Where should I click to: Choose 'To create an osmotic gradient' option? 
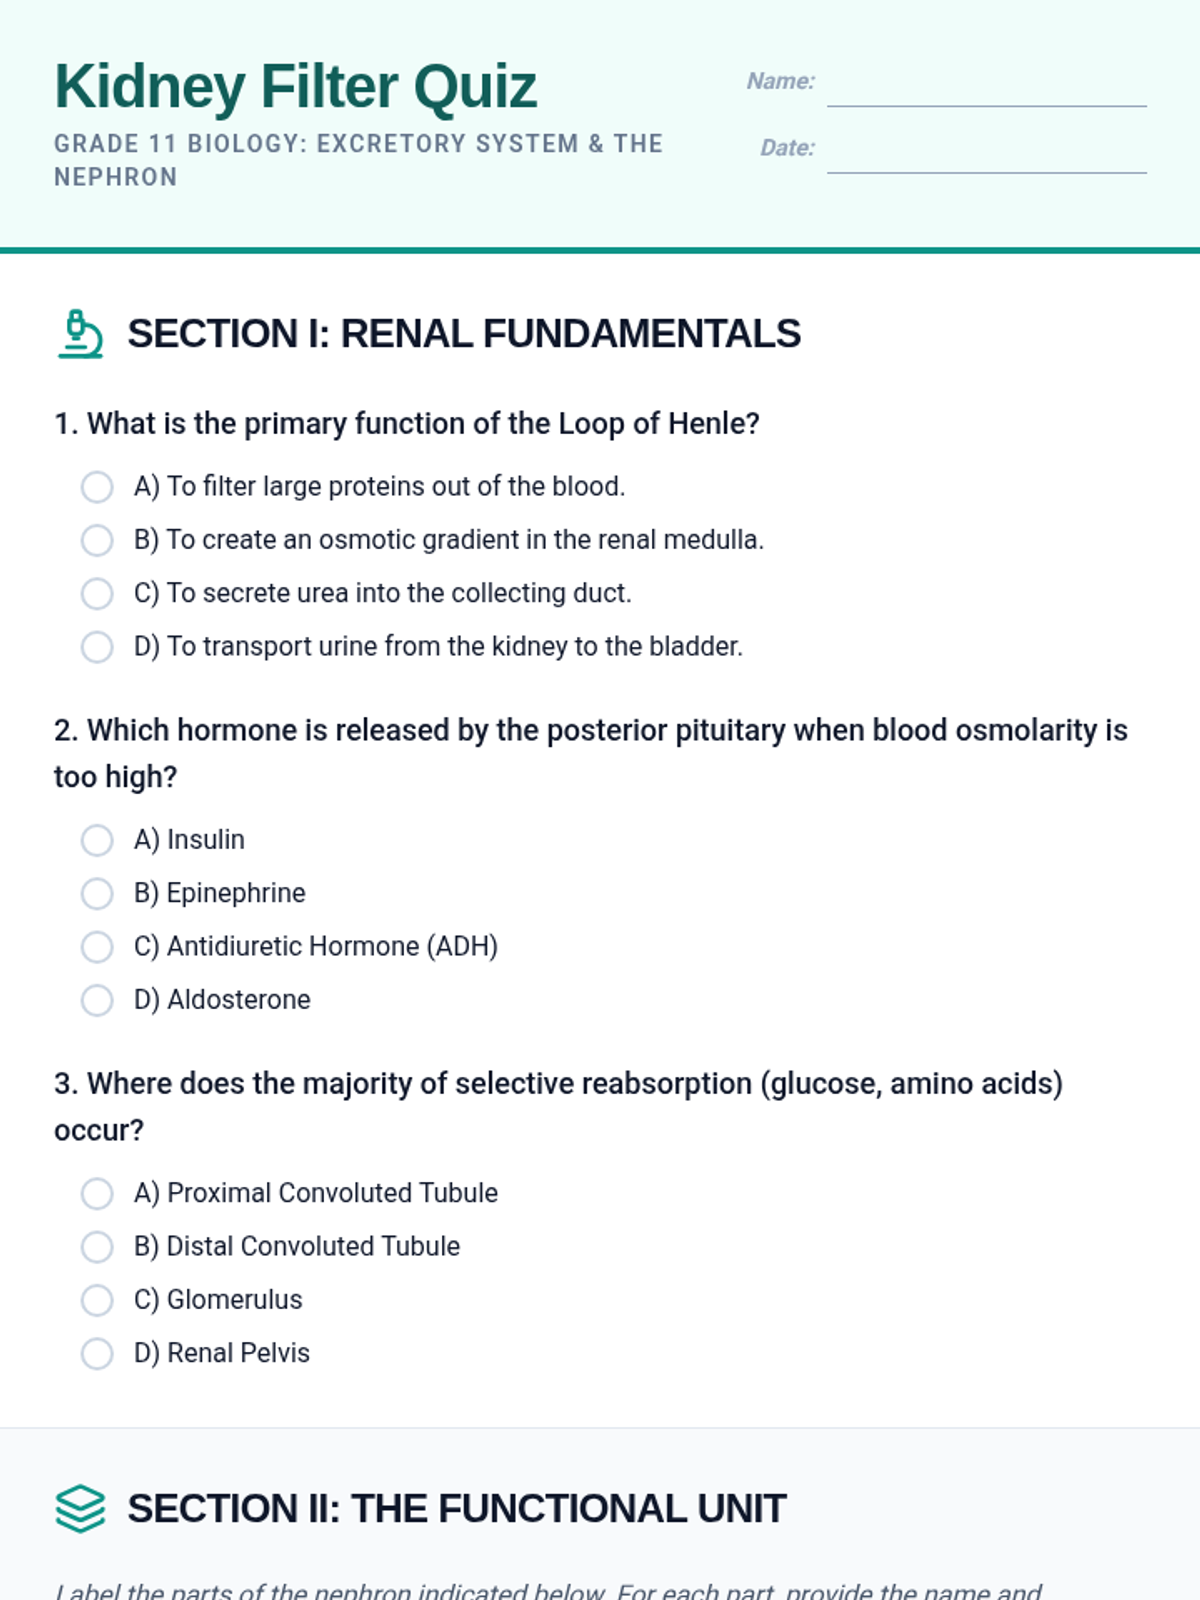tap(97, 540)
